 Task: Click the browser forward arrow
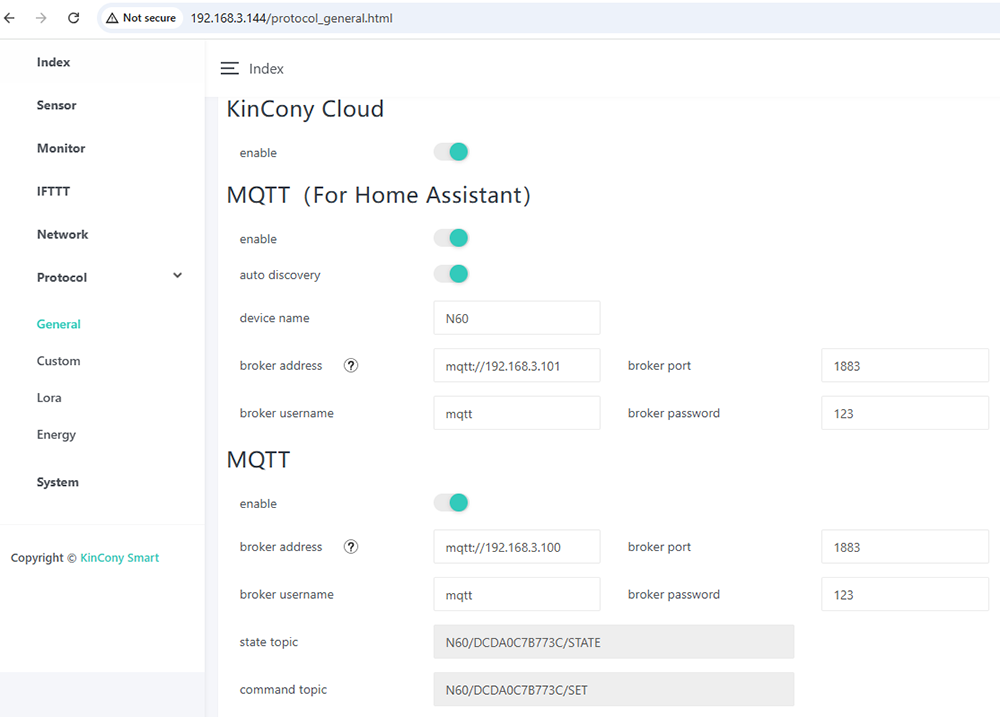point(41,18)
